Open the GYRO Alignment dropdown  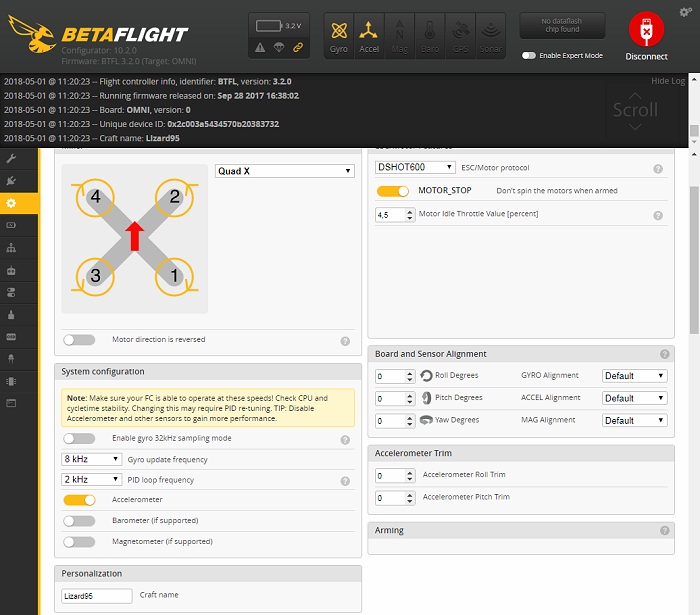point(634,376)
